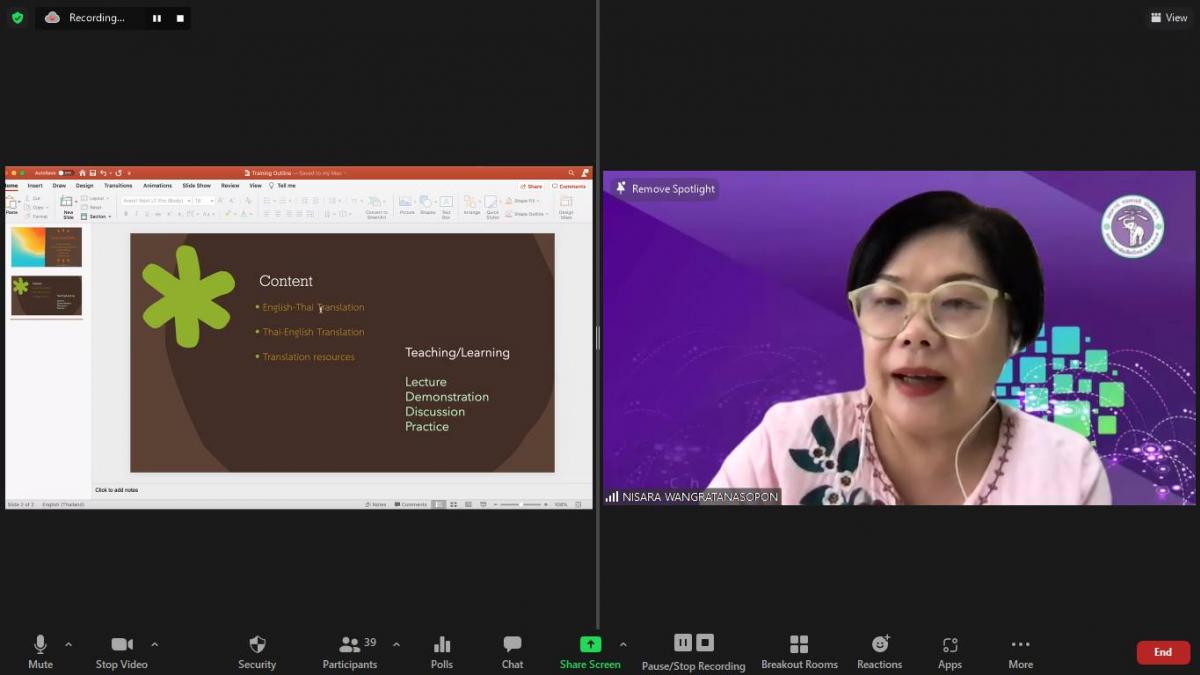Click the red End meeting button
Screen dimensions: 1200x675
pyautogui.click(x=1163, y=652)
